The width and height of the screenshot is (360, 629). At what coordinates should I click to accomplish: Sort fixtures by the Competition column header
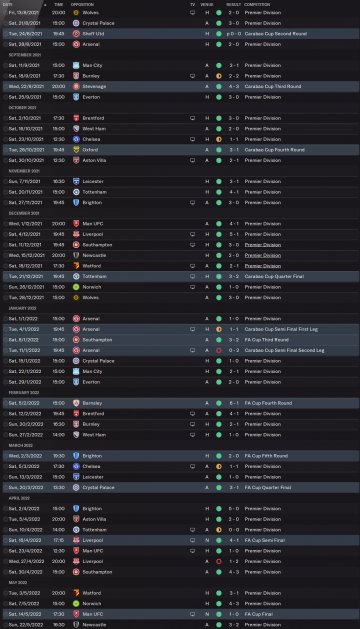point(257,4)
